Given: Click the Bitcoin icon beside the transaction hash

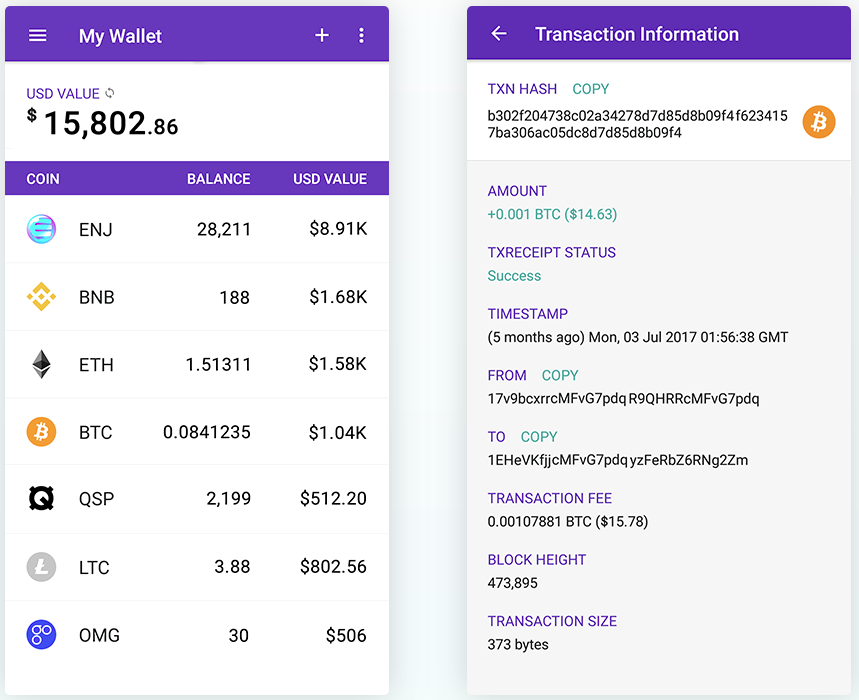Looking at the screenshot, I should coord(818,121).
